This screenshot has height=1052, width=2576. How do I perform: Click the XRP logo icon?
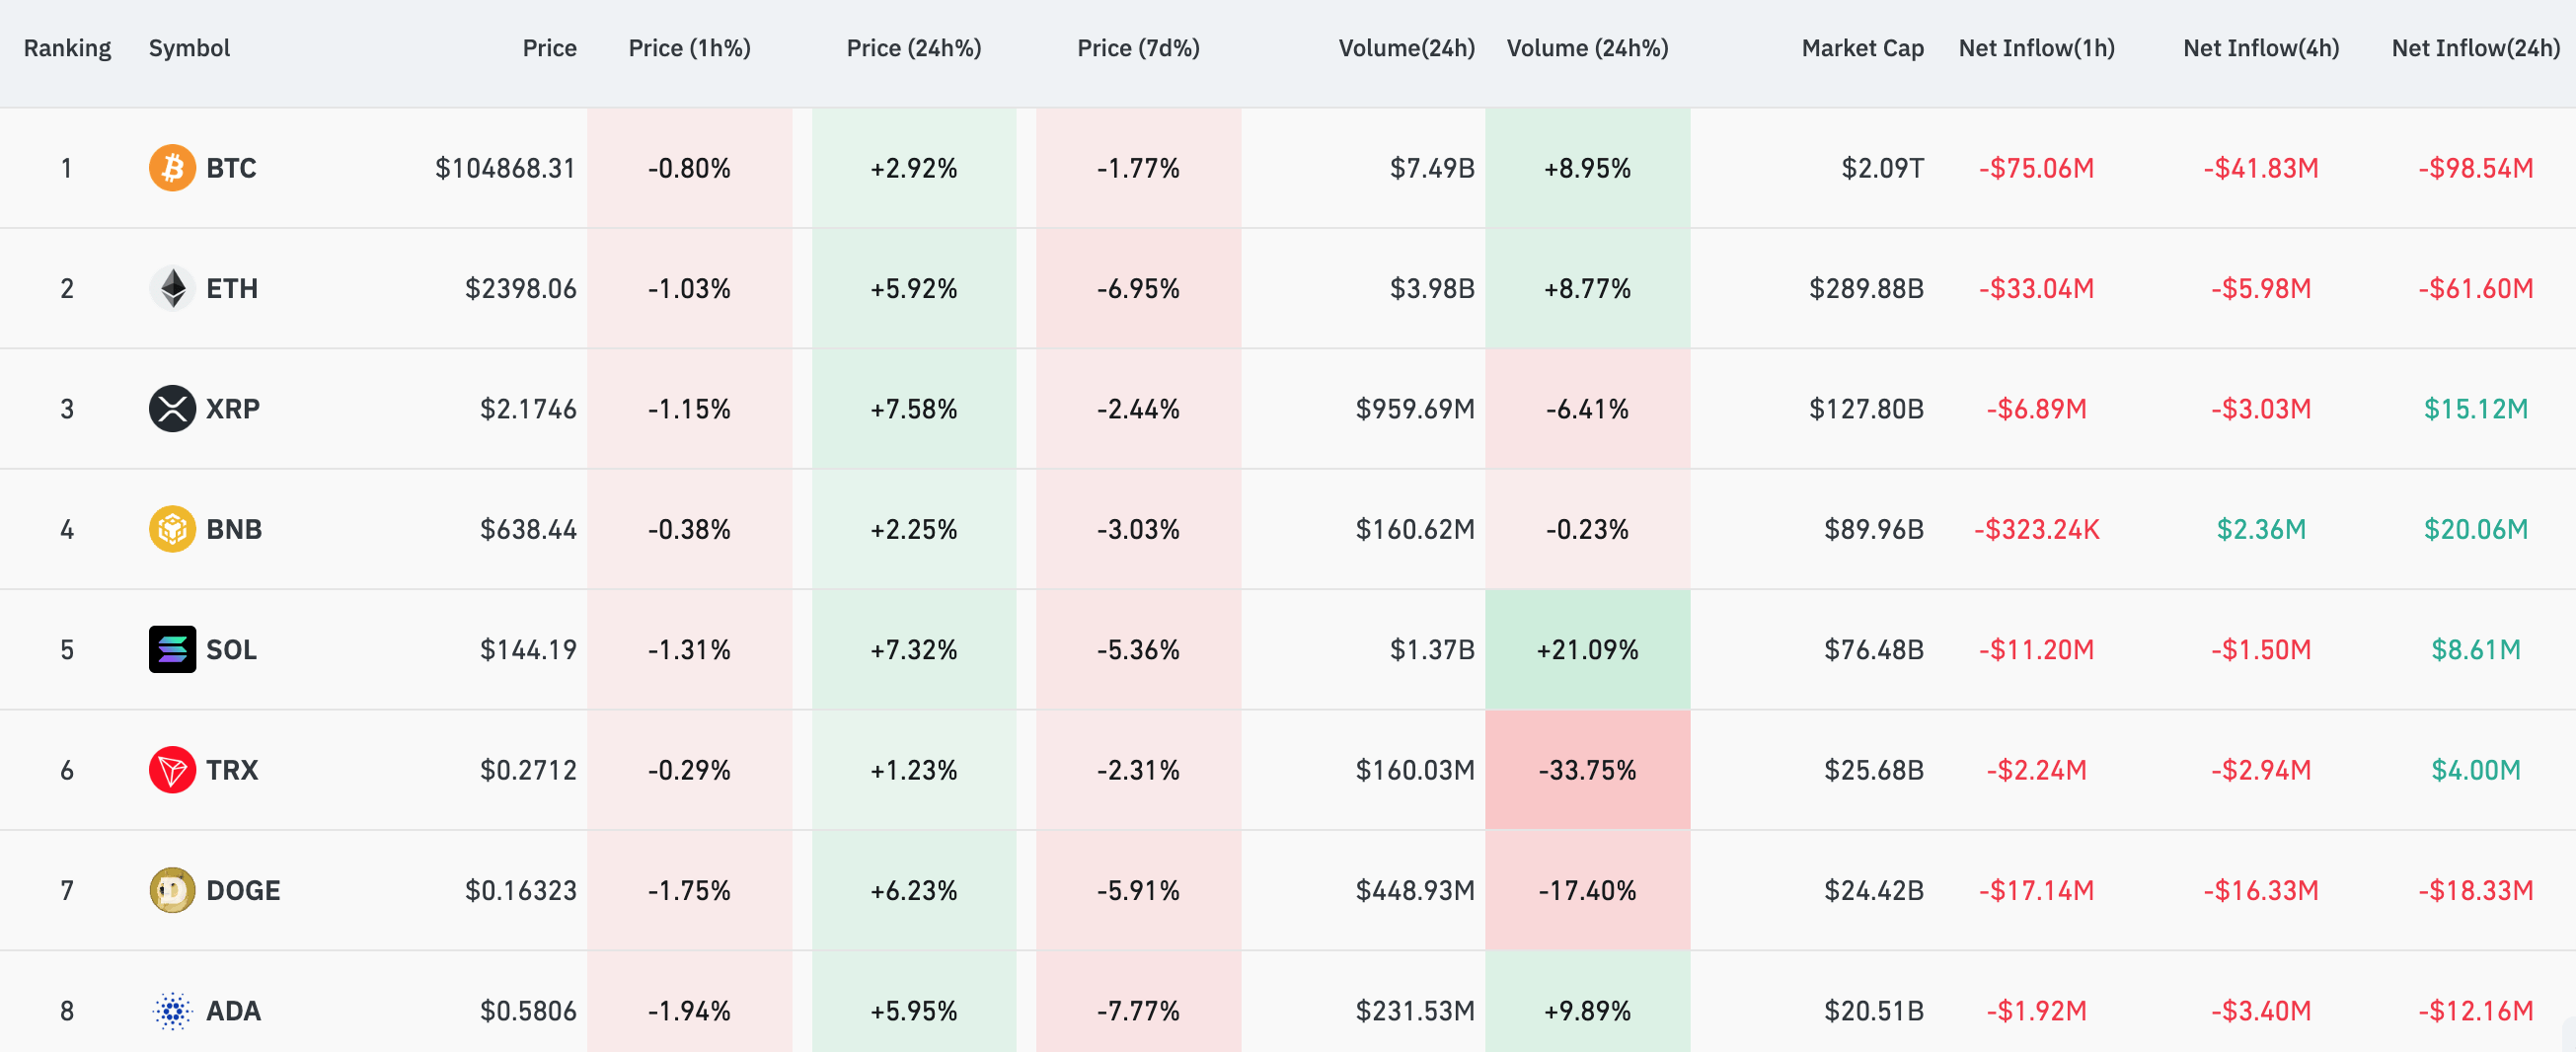[x=172, y=409]
